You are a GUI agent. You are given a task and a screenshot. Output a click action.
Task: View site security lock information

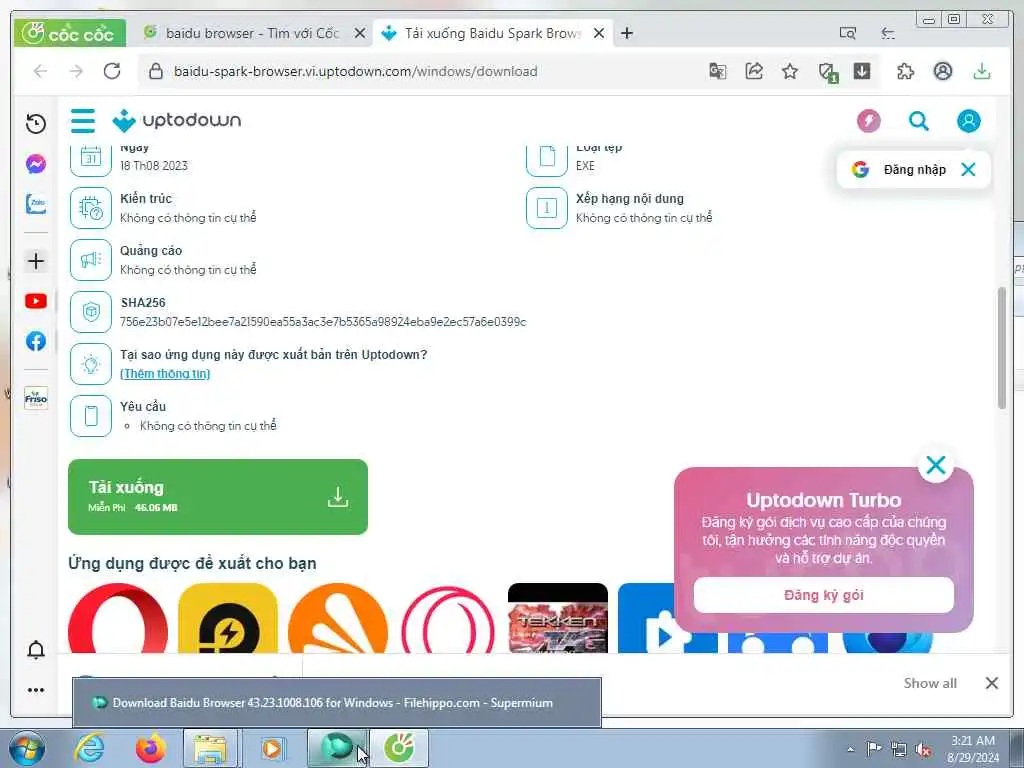coord(155,71)
